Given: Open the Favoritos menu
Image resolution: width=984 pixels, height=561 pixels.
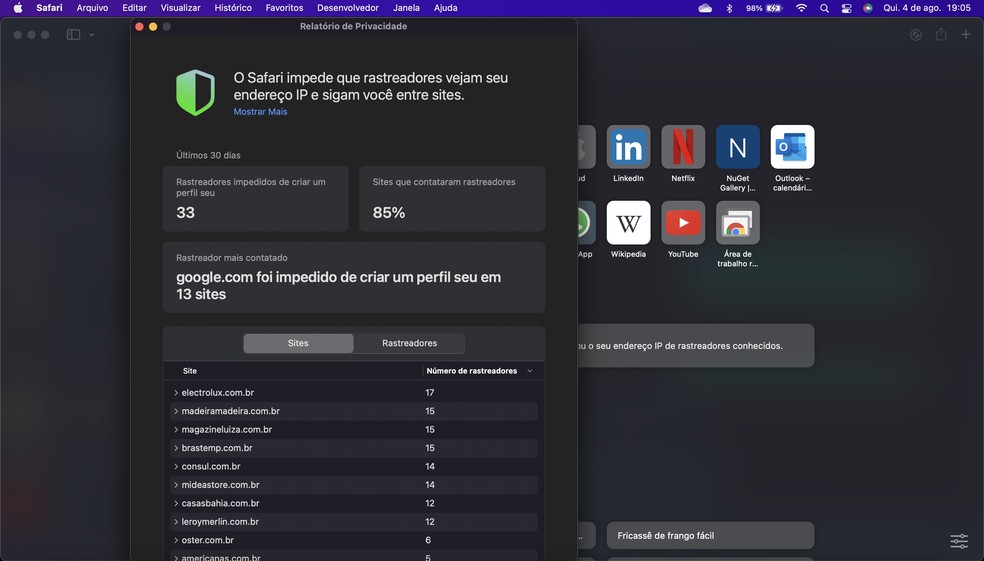Looking at the screenshot, I should (x=284, y=8).
